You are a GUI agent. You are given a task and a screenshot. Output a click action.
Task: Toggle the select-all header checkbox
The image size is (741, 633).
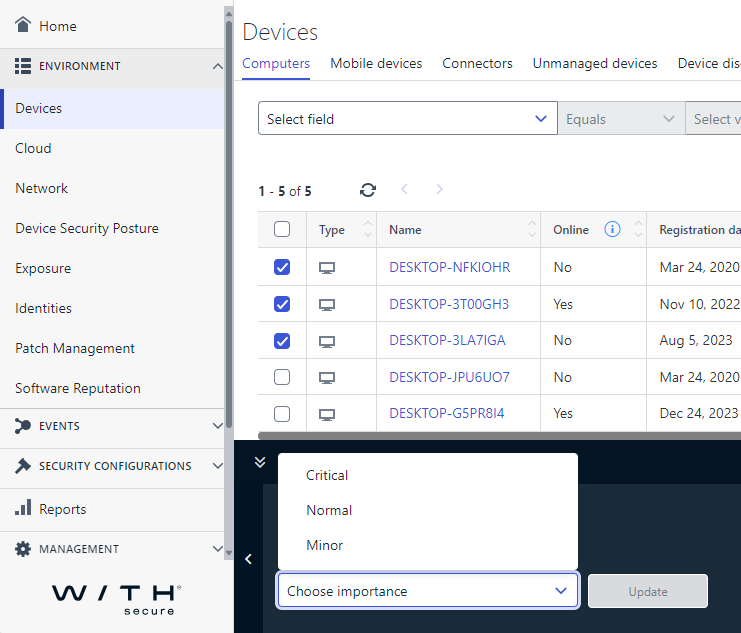click(282, 229)
